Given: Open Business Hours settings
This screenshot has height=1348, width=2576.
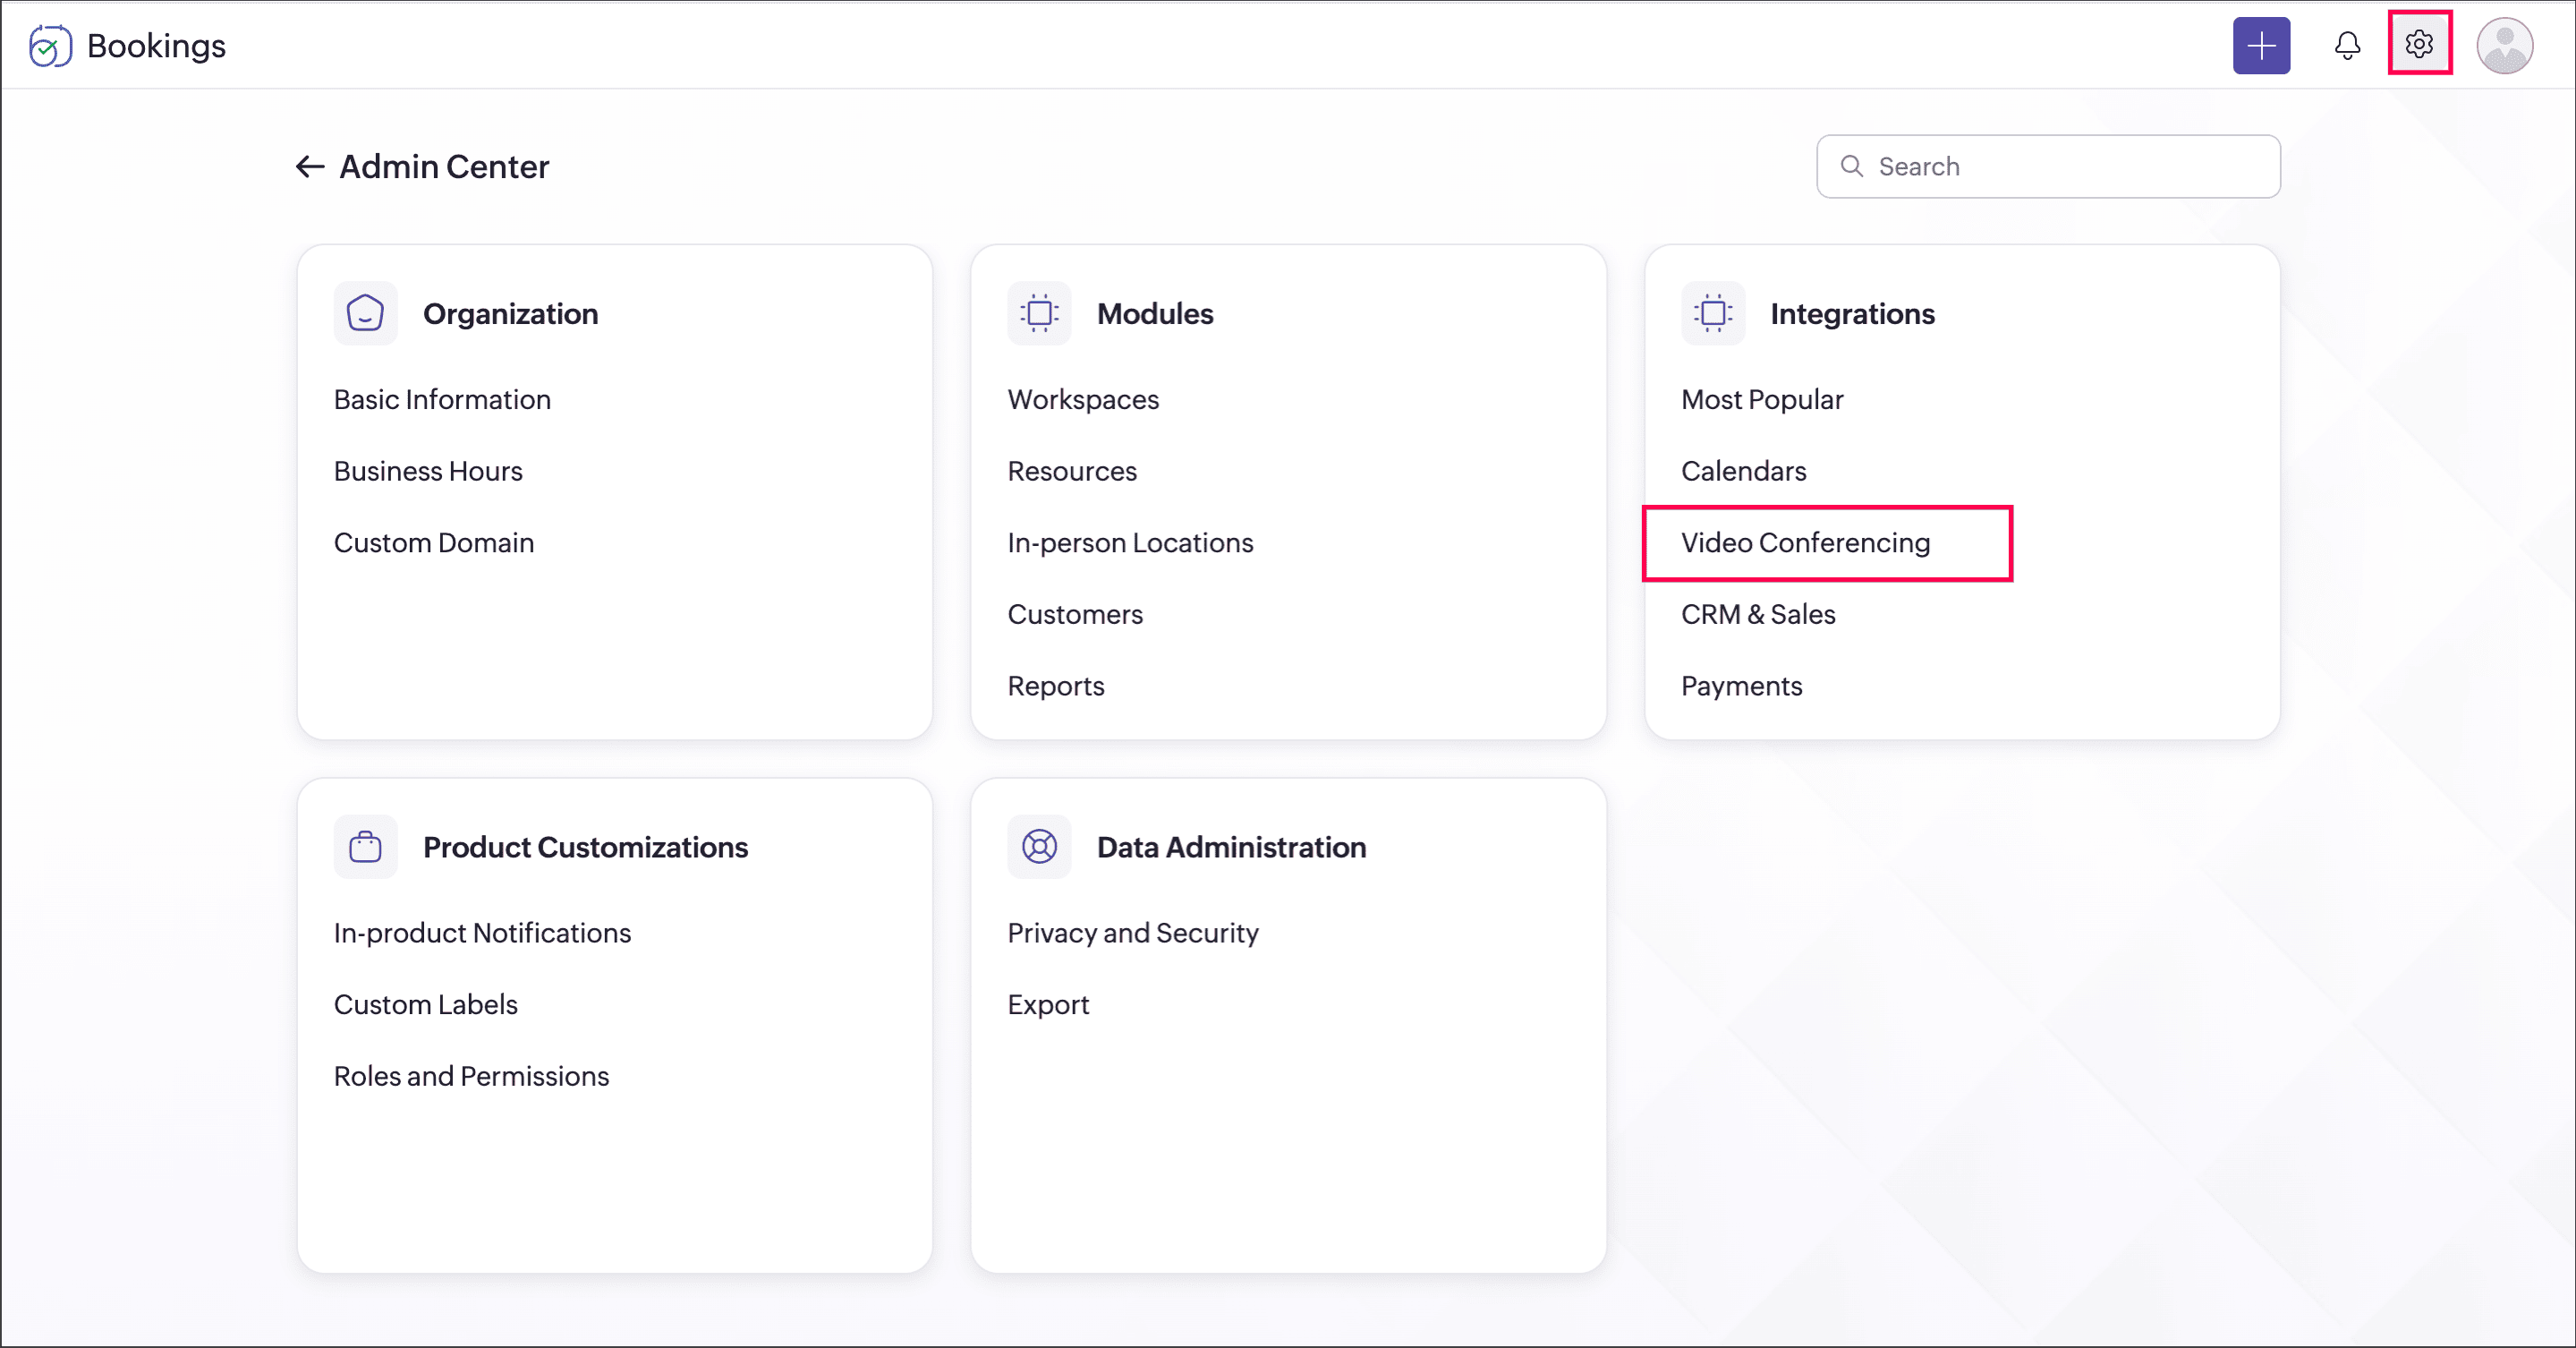Looking at the screenshot, I should [x=428, y=471].
